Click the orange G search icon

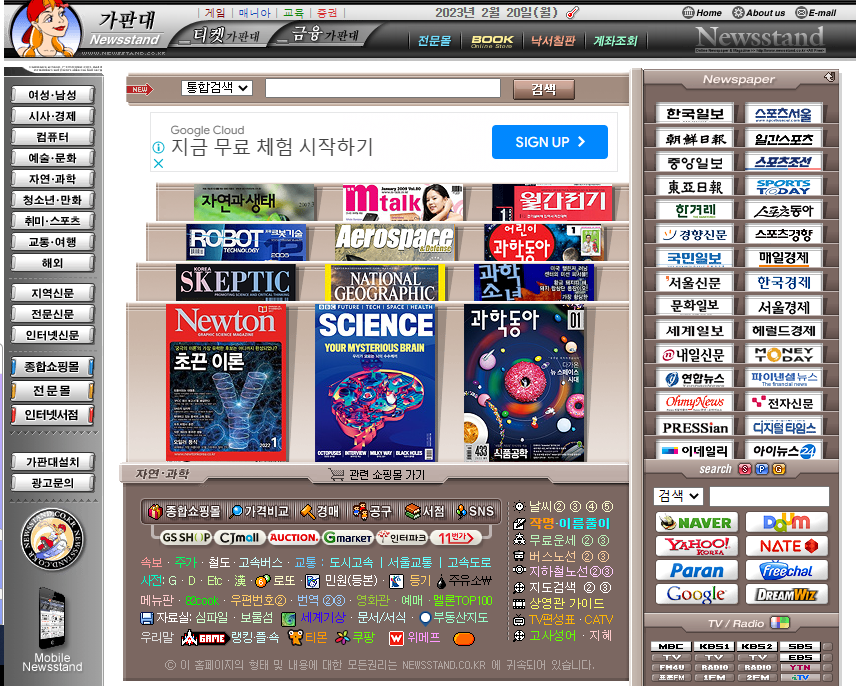[779, 469]
